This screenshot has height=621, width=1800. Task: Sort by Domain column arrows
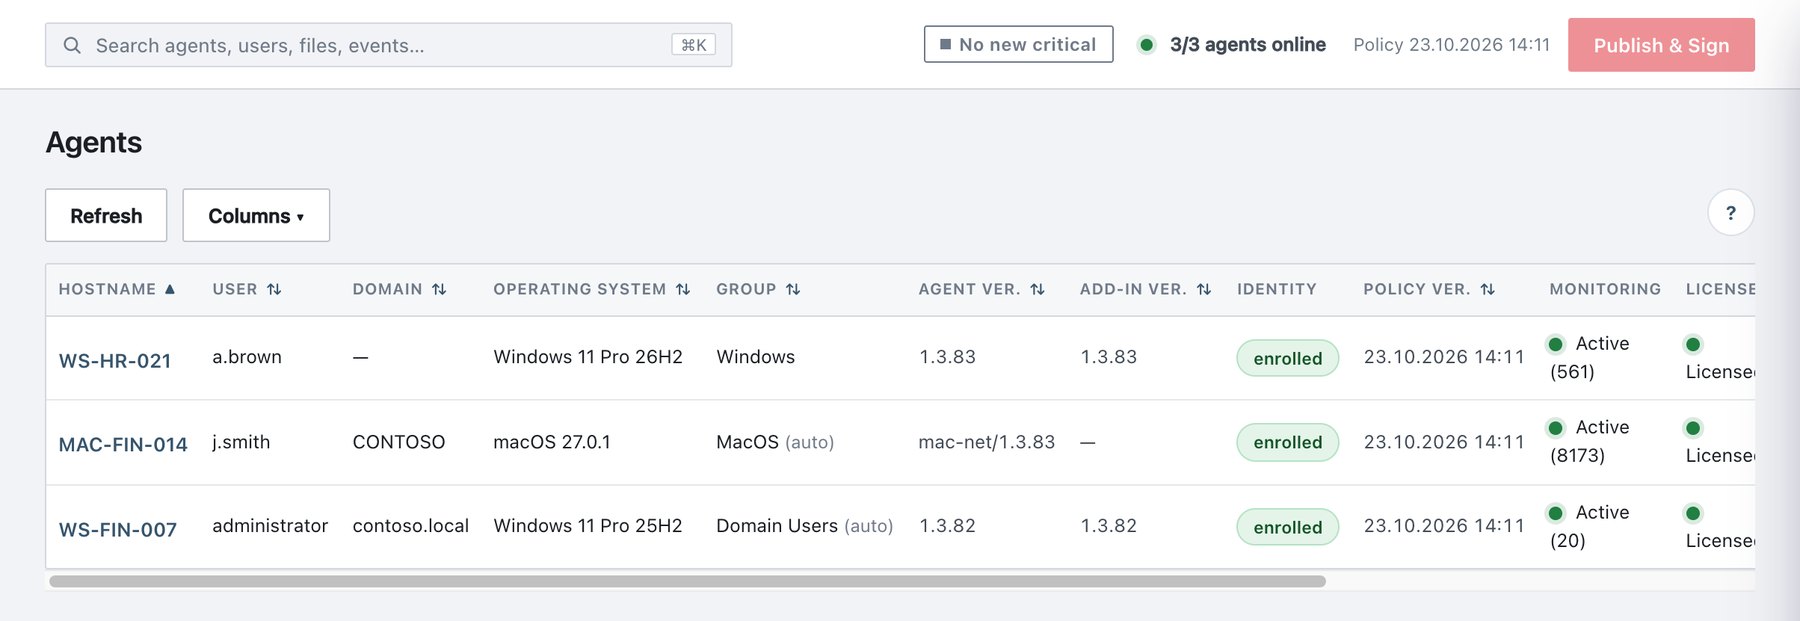[439, 289]
